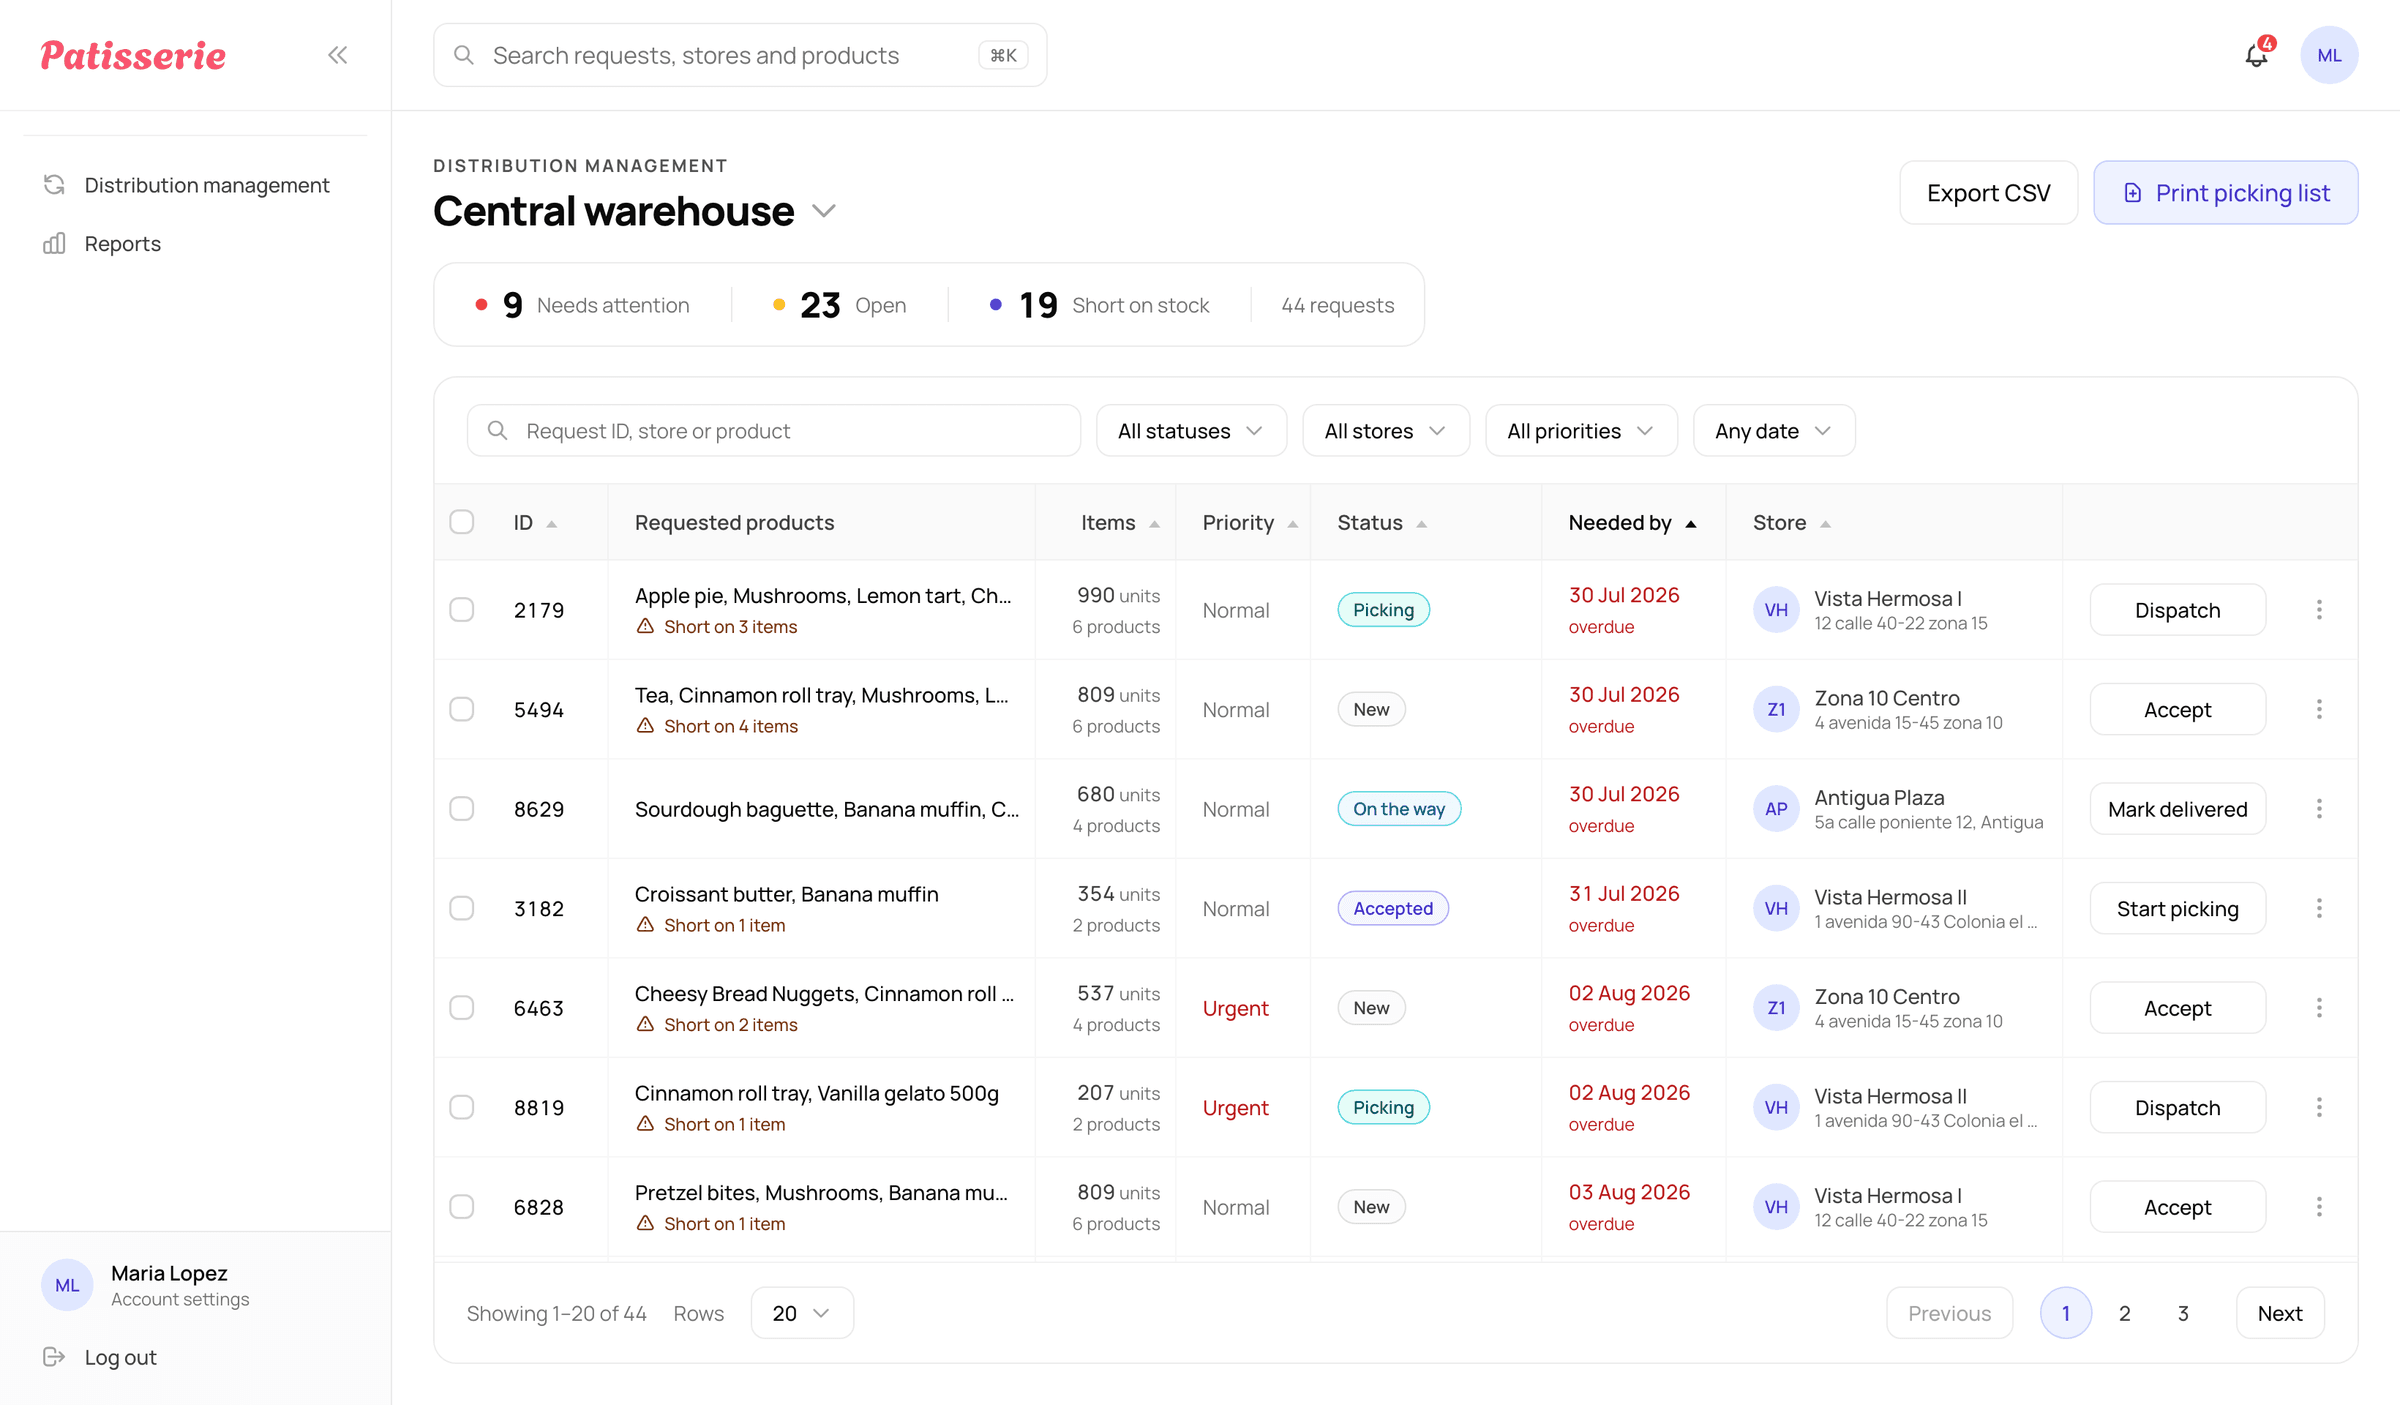Open more options for request 3182
Image resolution: width=2400 pixels, height=1405 pixels.
(x=2319, y=908)
